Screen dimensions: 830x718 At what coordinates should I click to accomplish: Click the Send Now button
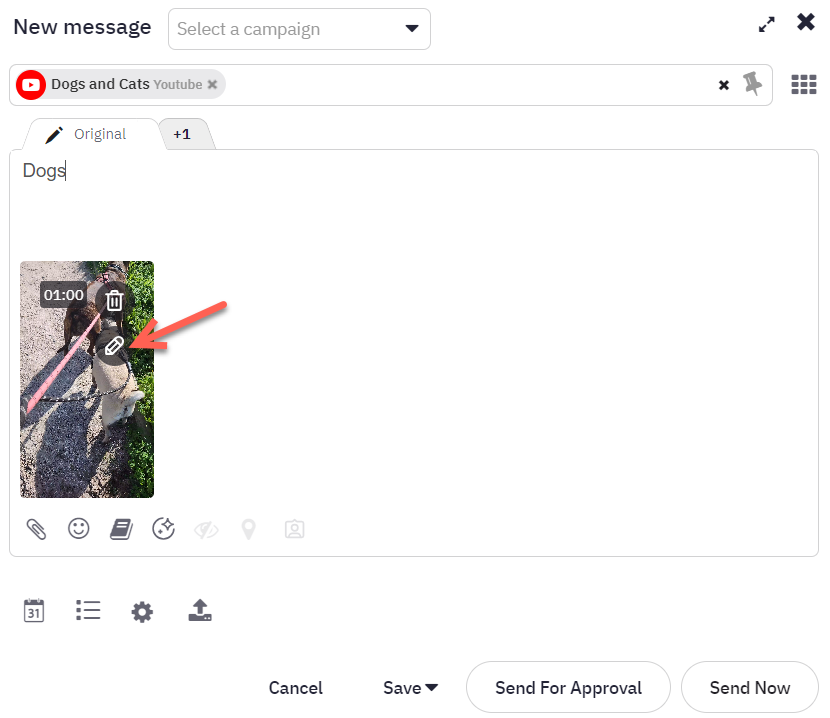[750, 687]
